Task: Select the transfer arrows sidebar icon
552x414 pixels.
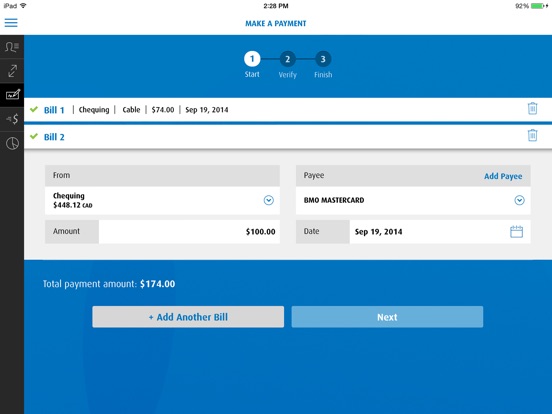Action: 12,71
